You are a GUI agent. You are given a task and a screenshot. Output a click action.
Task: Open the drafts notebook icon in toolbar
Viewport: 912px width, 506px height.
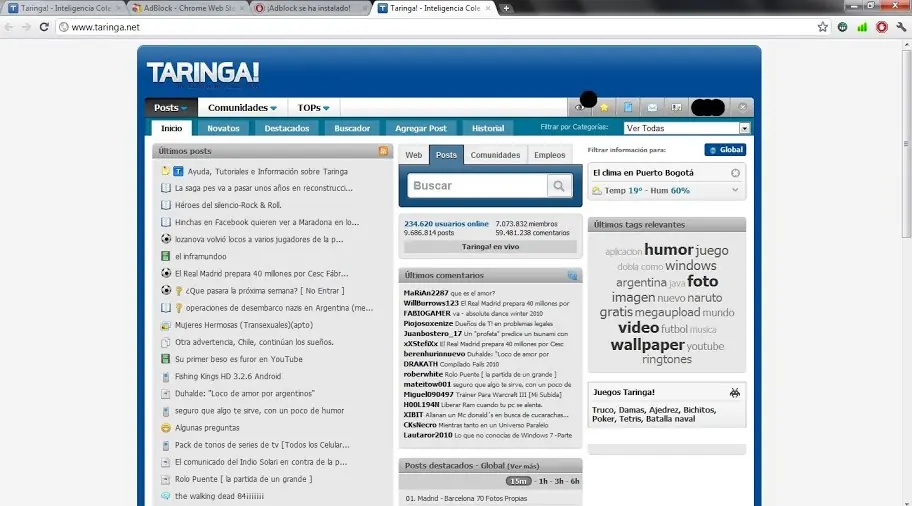(628, 108)
